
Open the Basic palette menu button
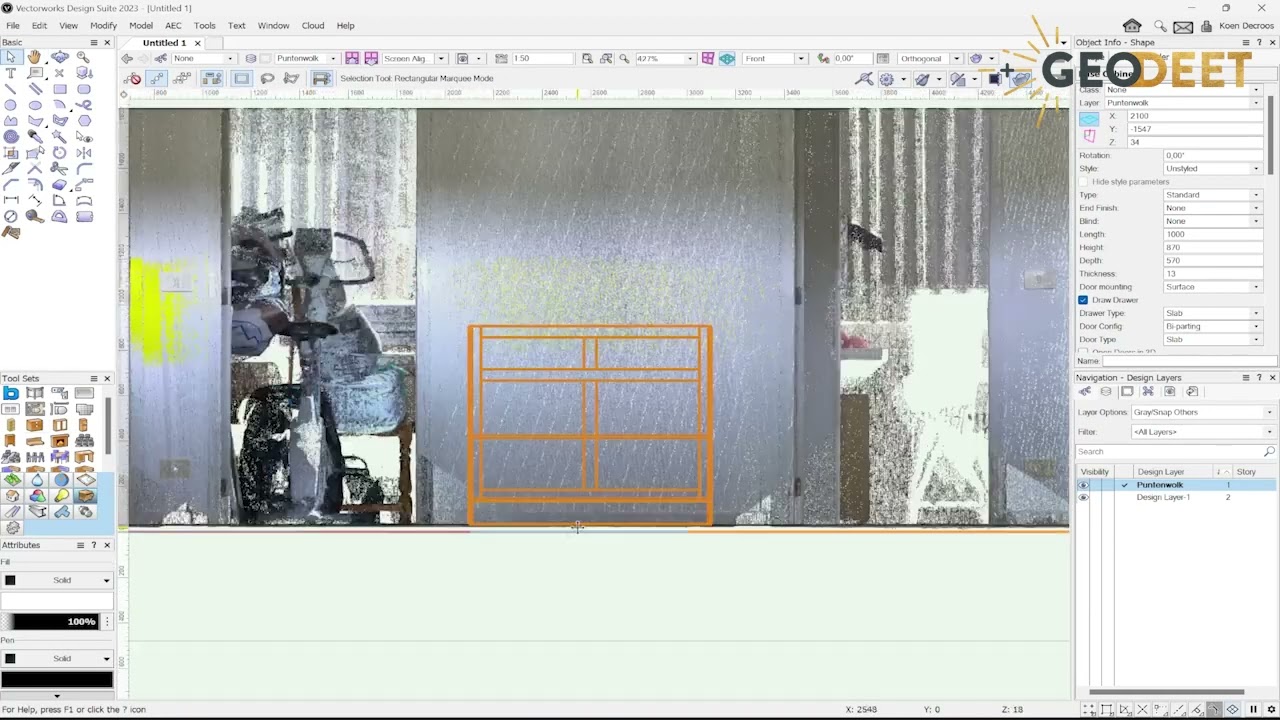[x=93, y=42]
